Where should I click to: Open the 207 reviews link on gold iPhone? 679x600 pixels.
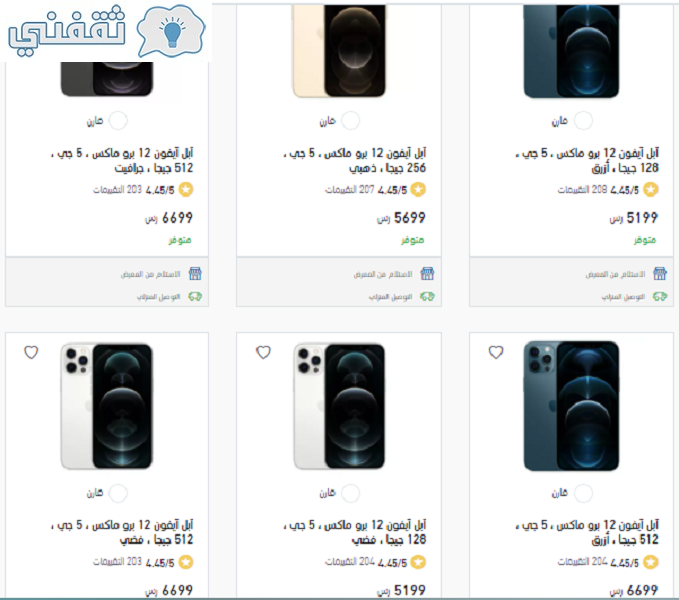tap(350, 190)
